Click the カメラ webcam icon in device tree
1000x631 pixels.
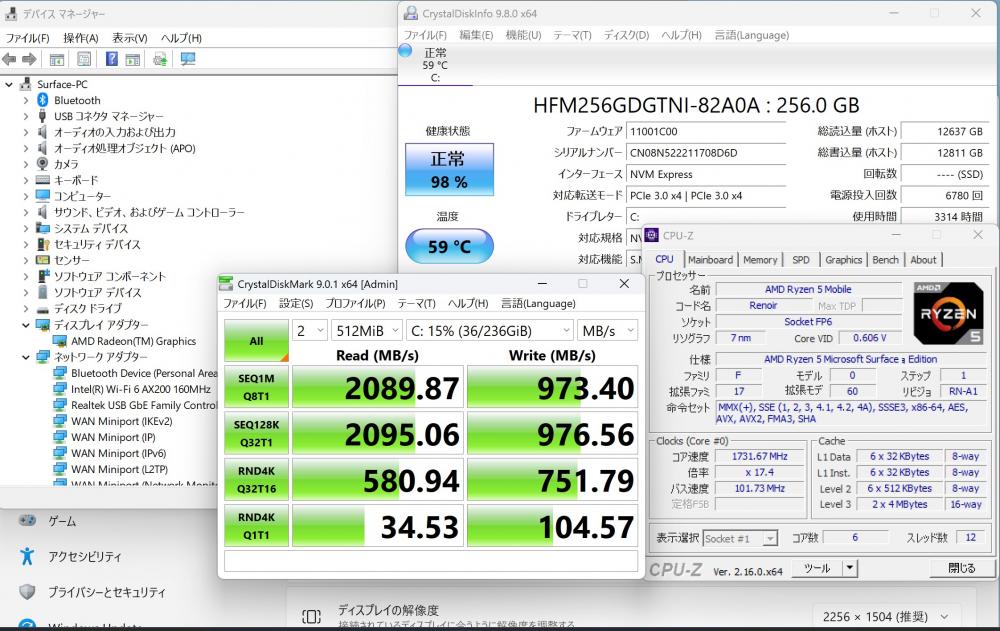(x=43, y=164)
